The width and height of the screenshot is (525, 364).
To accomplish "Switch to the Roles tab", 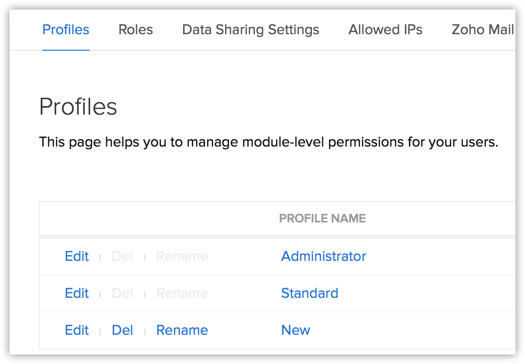I will click(136, 29).
